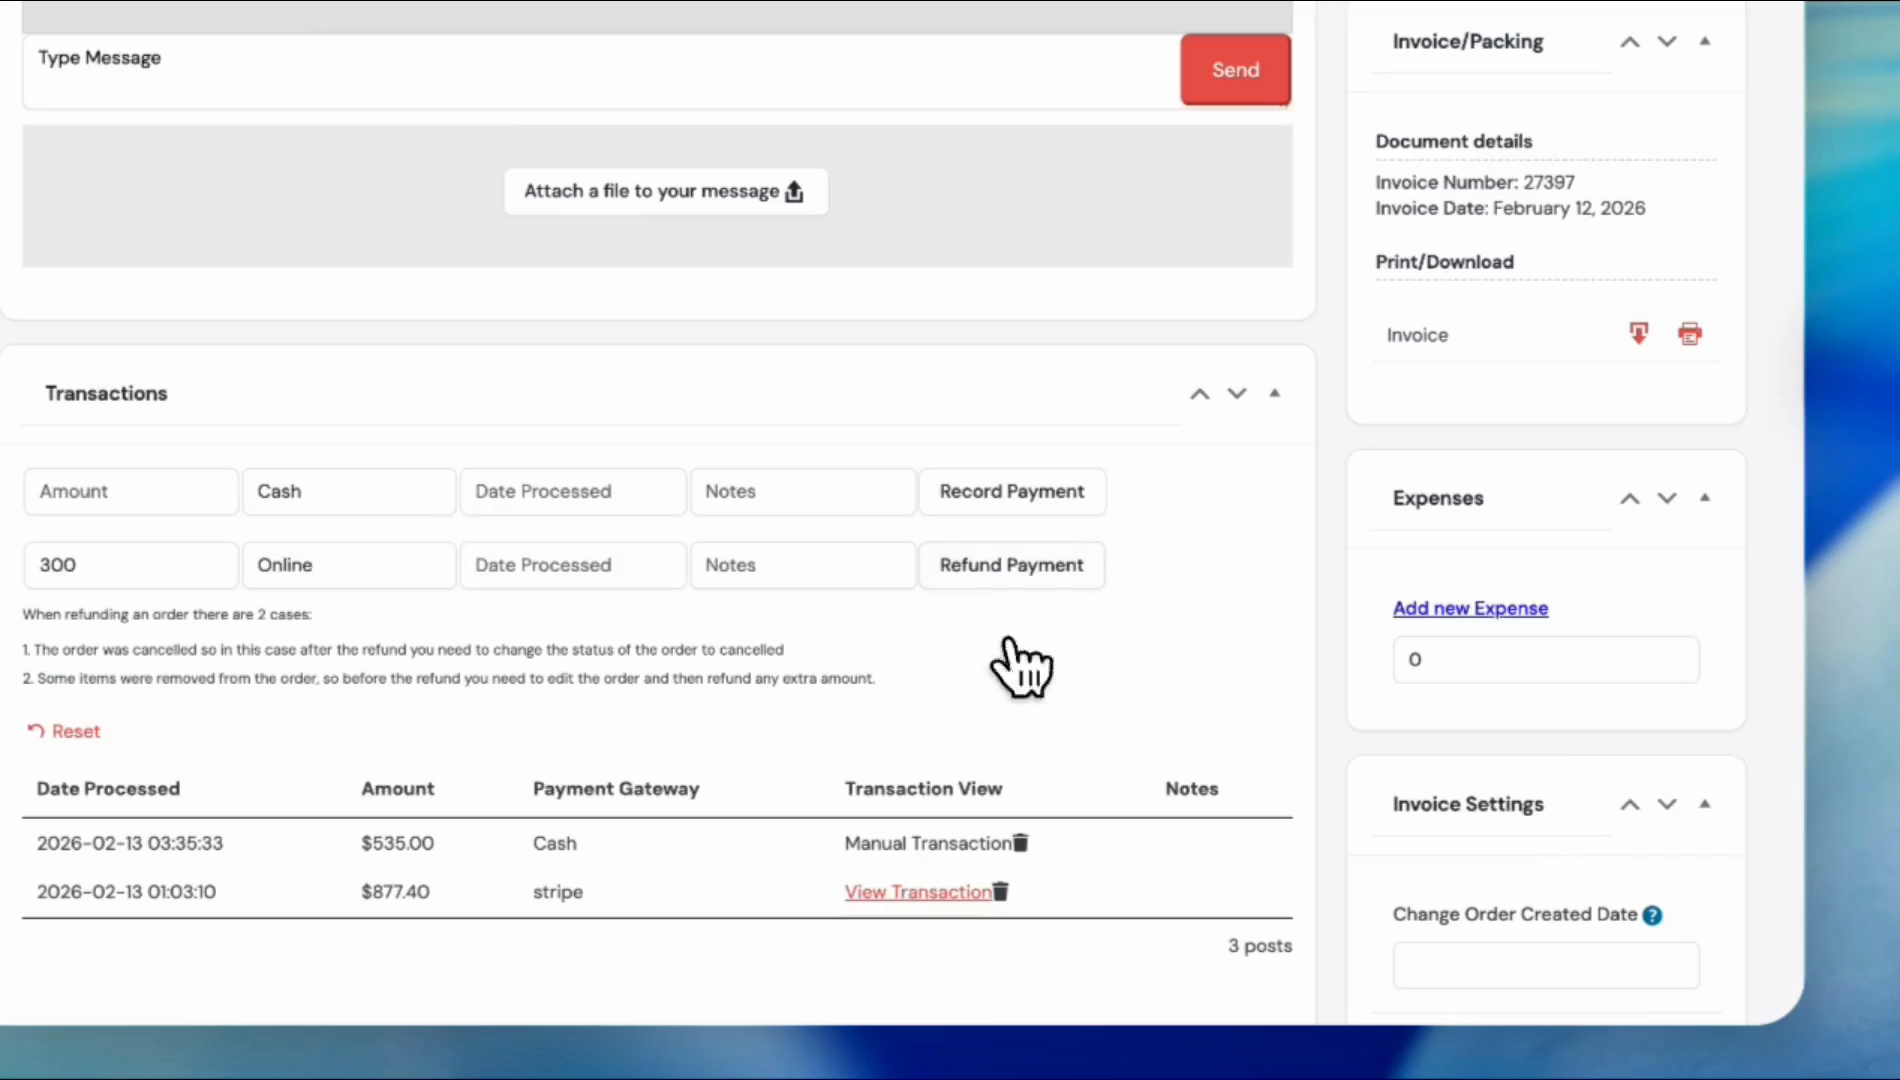Open the Cash payment method dropdown
This screenshot has height=1080, width=1900.
(x=348, y=492)
